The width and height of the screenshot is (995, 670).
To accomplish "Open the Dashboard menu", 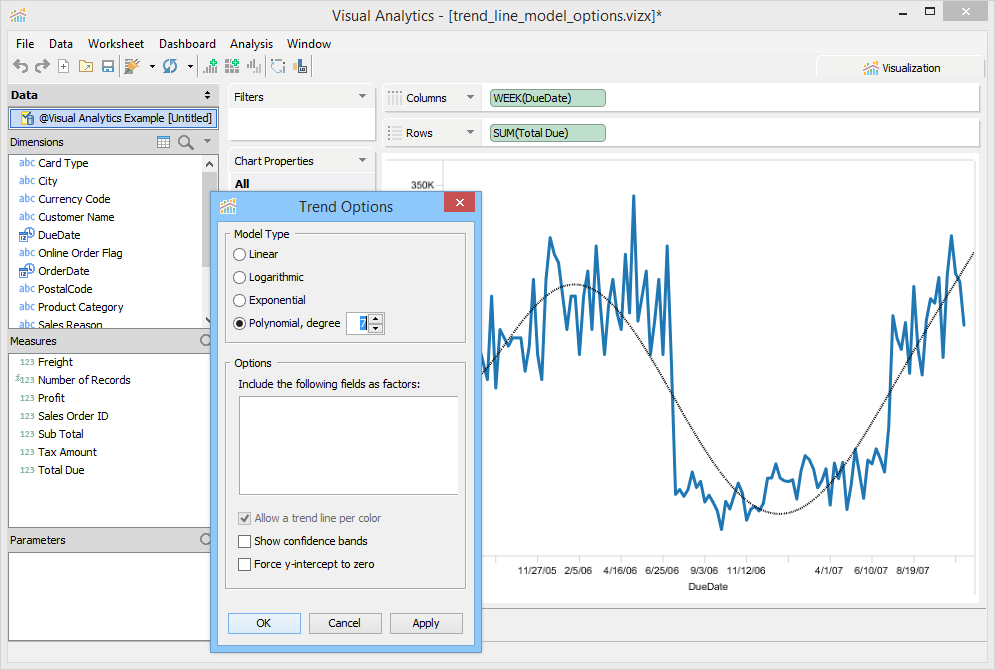I will (x=187, y=44).
